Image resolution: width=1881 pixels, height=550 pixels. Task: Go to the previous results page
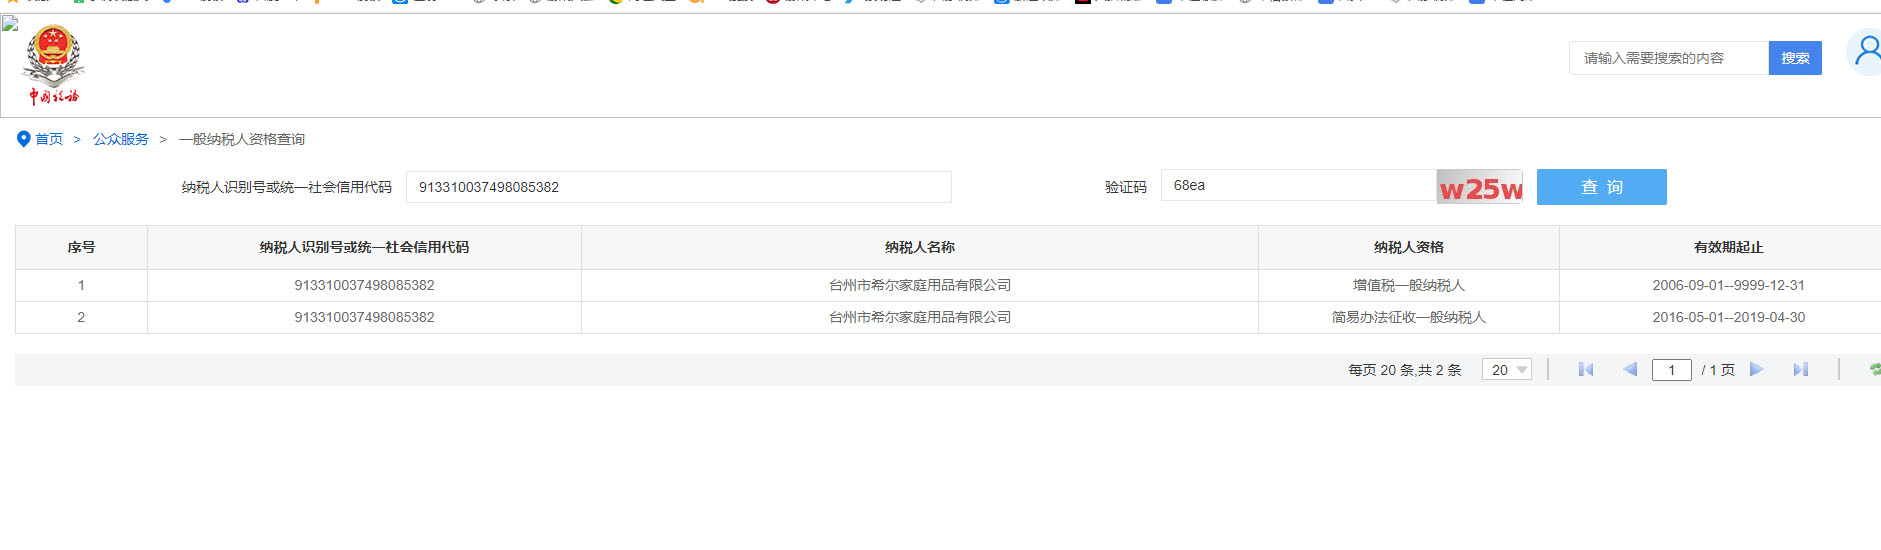pos(1630,370)
